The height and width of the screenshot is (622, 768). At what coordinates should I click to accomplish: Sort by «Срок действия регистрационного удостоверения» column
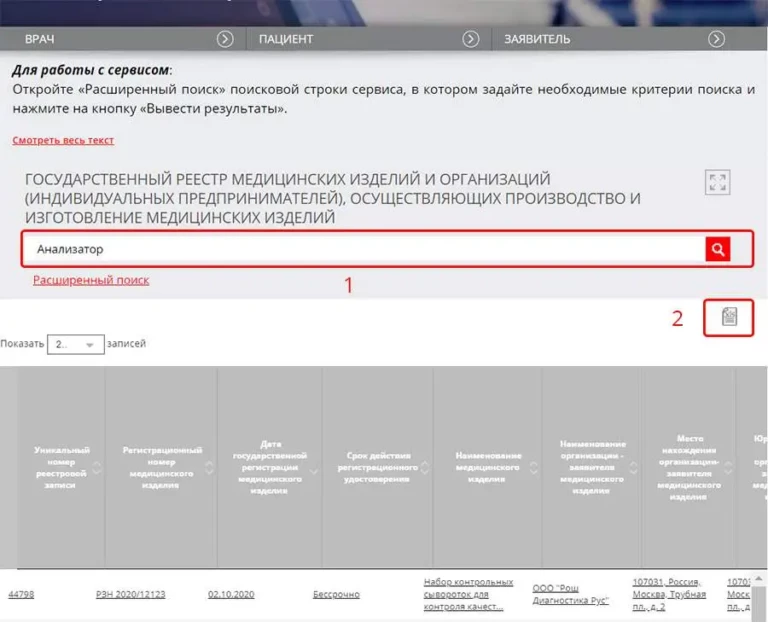click(x=425, y=468)
